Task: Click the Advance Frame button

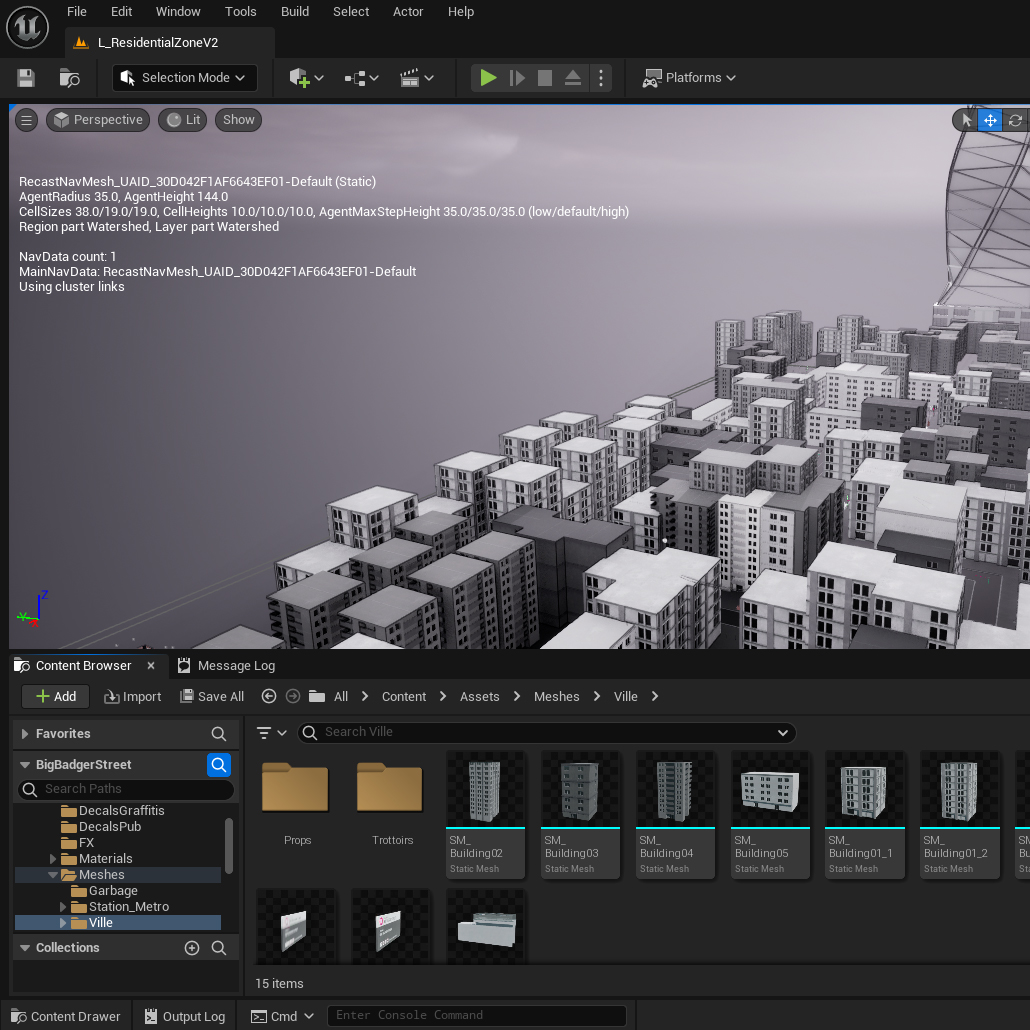Action: point(517,78)
